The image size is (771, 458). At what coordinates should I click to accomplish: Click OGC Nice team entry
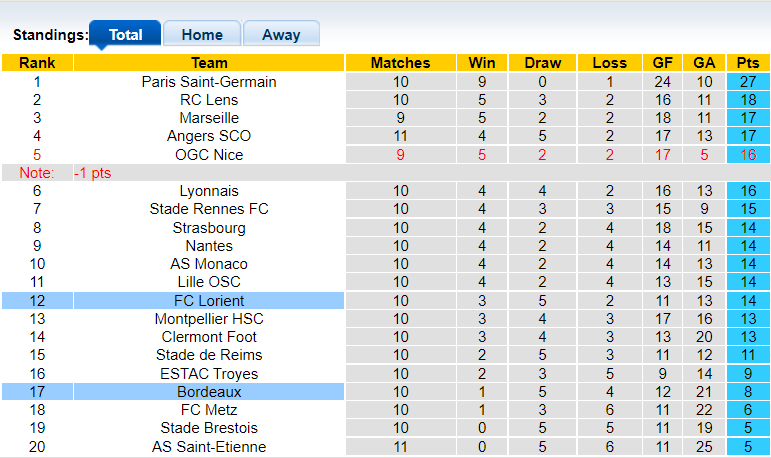click(x=209, y=155)
